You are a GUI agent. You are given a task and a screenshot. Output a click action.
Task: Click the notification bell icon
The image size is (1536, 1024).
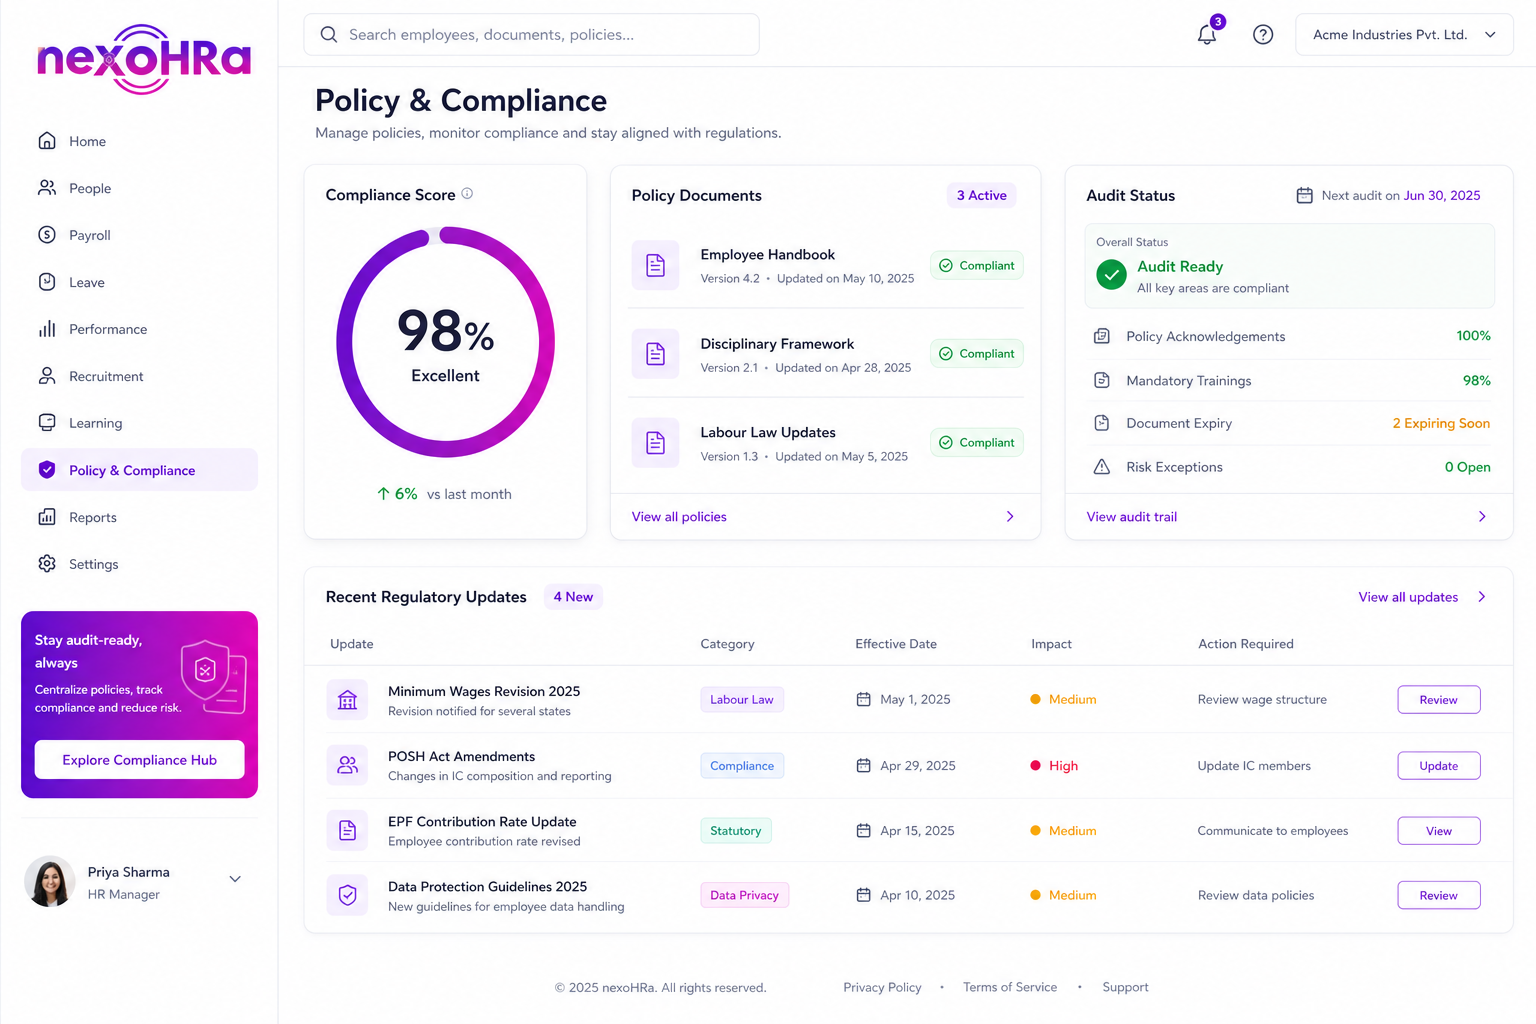pos(1207,35)
